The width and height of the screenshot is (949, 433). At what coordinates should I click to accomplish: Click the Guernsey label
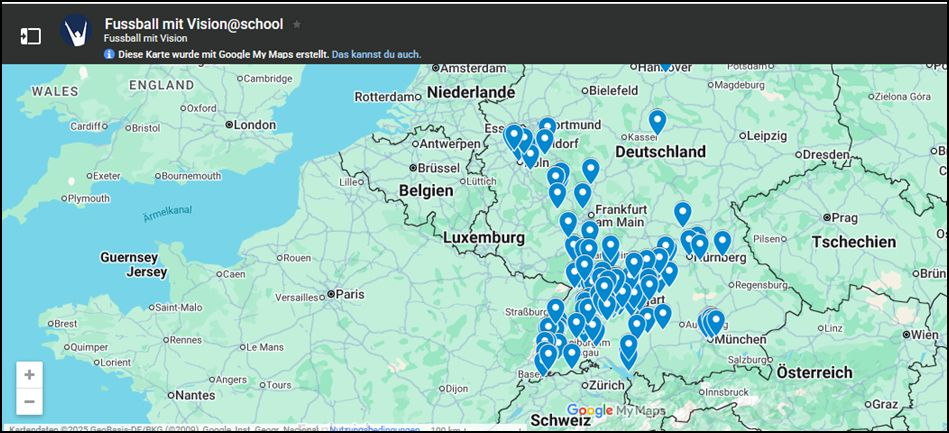[x=129, y=257]
